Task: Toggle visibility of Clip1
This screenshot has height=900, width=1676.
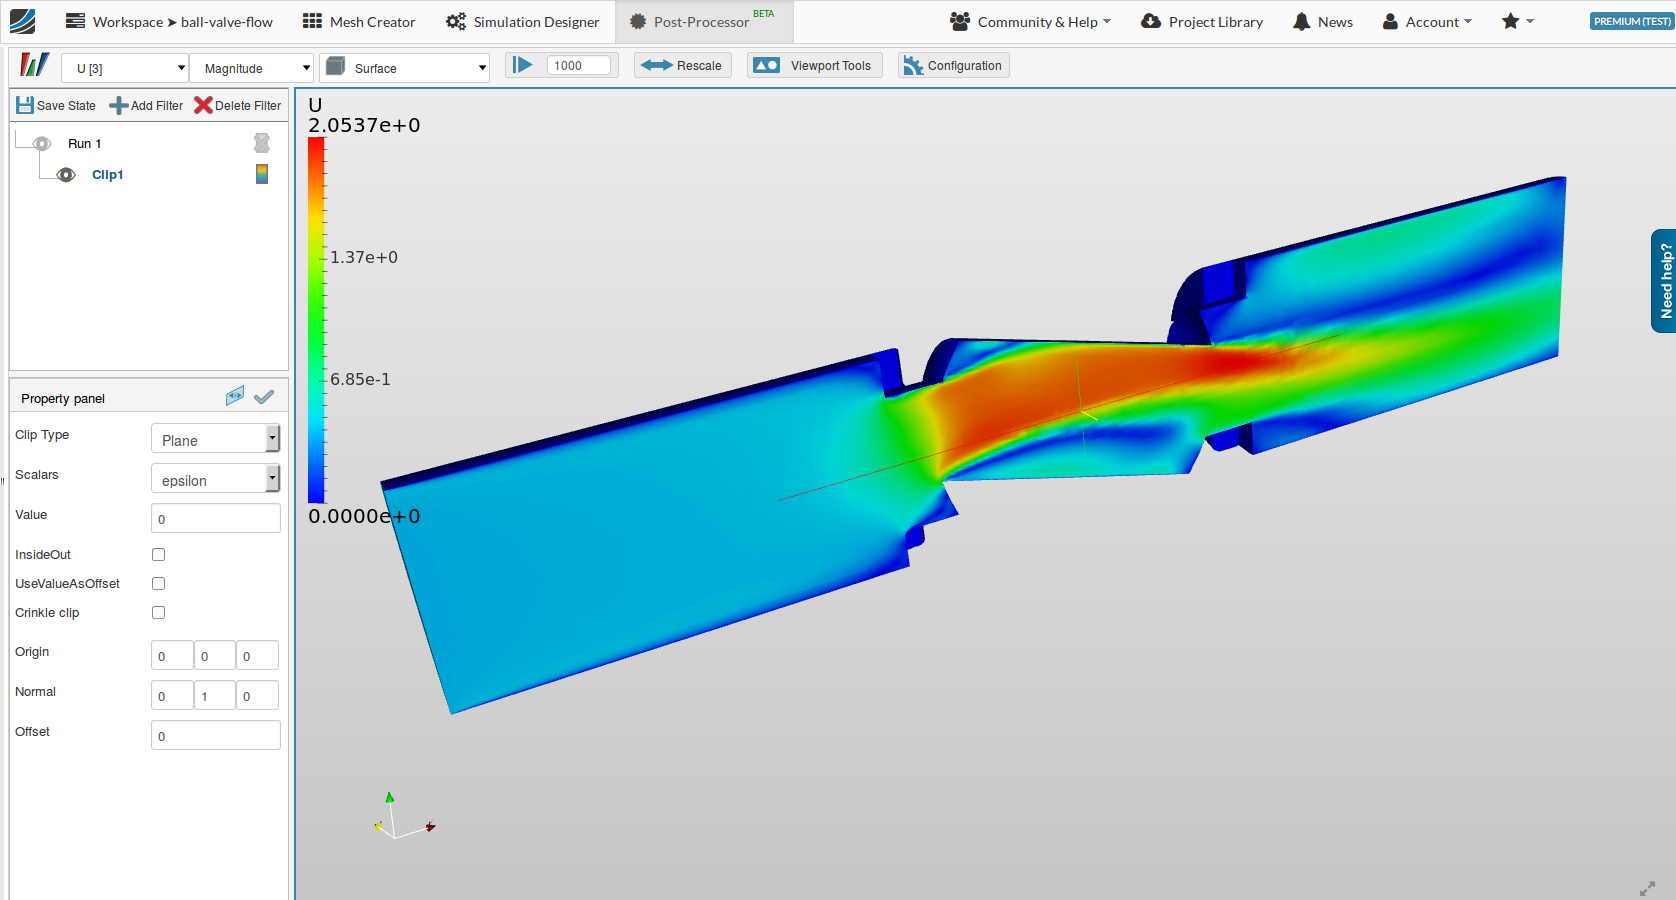Action: coord(66,174)
